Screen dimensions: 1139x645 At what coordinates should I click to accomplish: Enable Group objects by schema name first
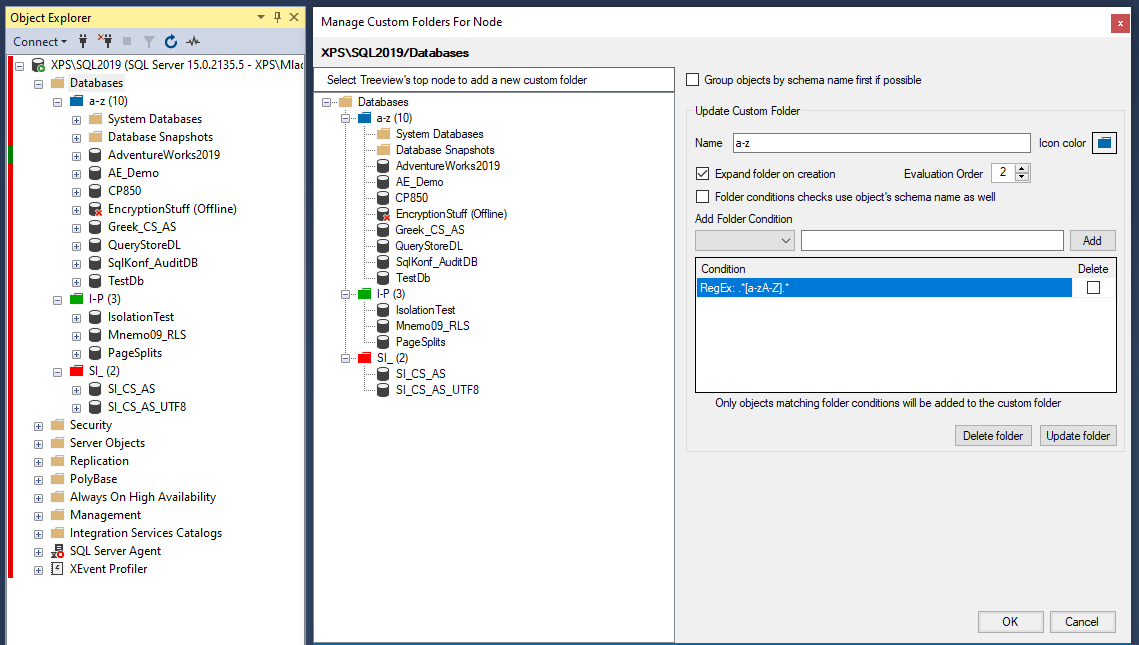[x=693, y=80]
